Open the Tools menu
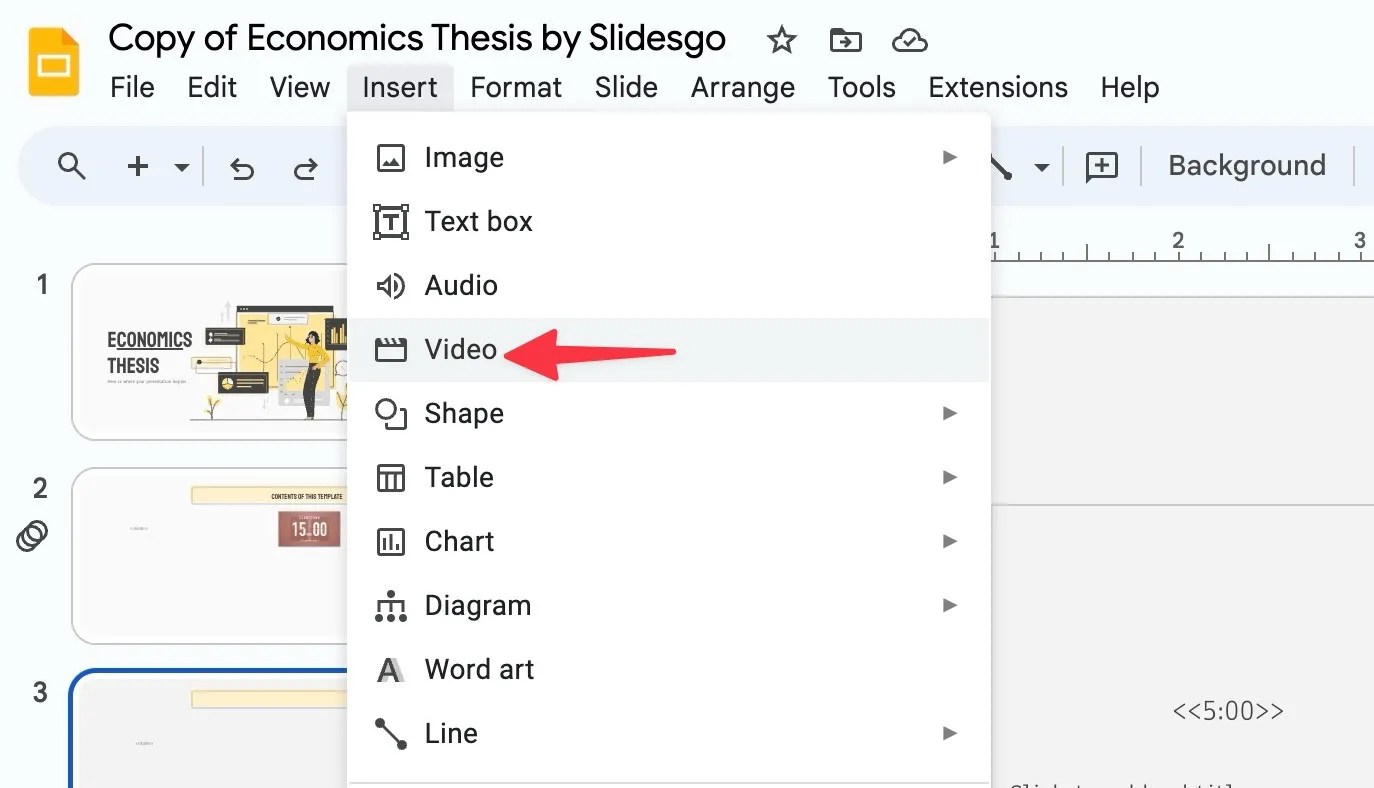Screen dimensions: 1374x788 click(x=861, y=88)
